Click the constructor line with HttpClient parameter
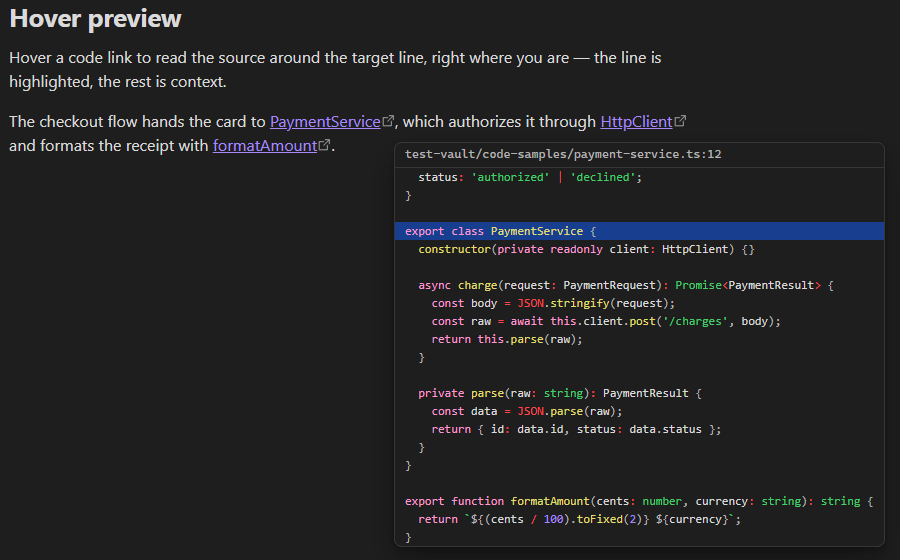Viewport: 900px width, 560px height. pos(586,250)
